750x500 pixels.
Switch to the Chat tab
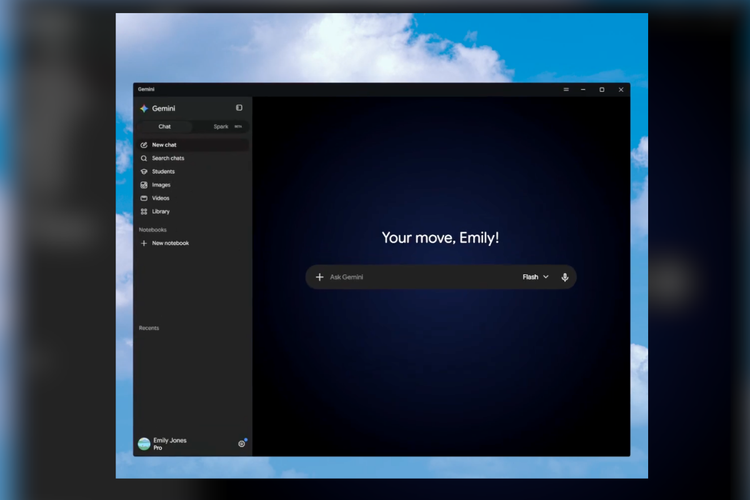165,127
